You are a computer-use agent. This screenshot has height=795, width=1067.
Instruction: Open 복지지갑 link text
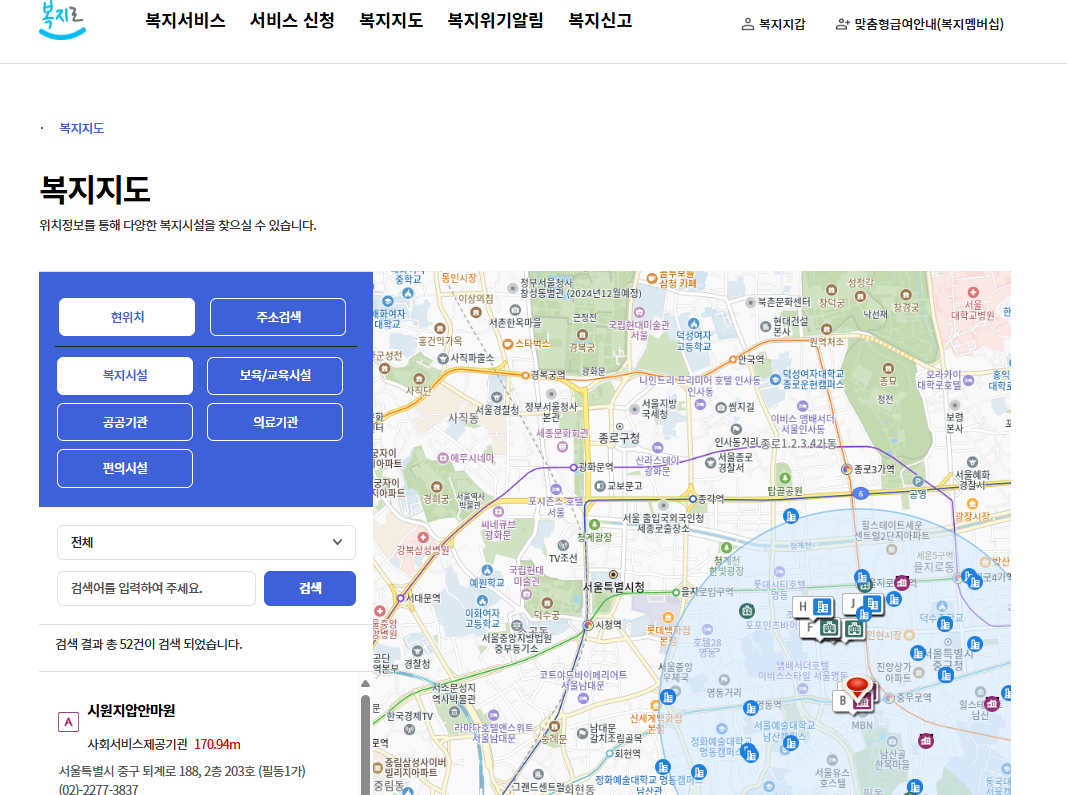pos(782,25)
